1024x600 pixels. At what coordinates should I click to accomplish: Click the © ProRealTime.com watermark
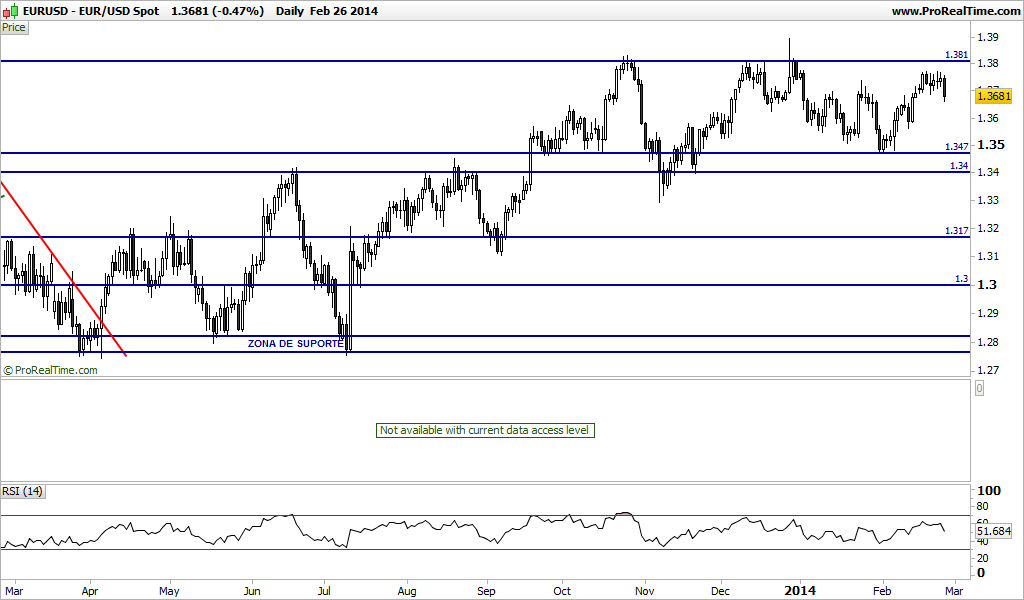pos(50,370)
